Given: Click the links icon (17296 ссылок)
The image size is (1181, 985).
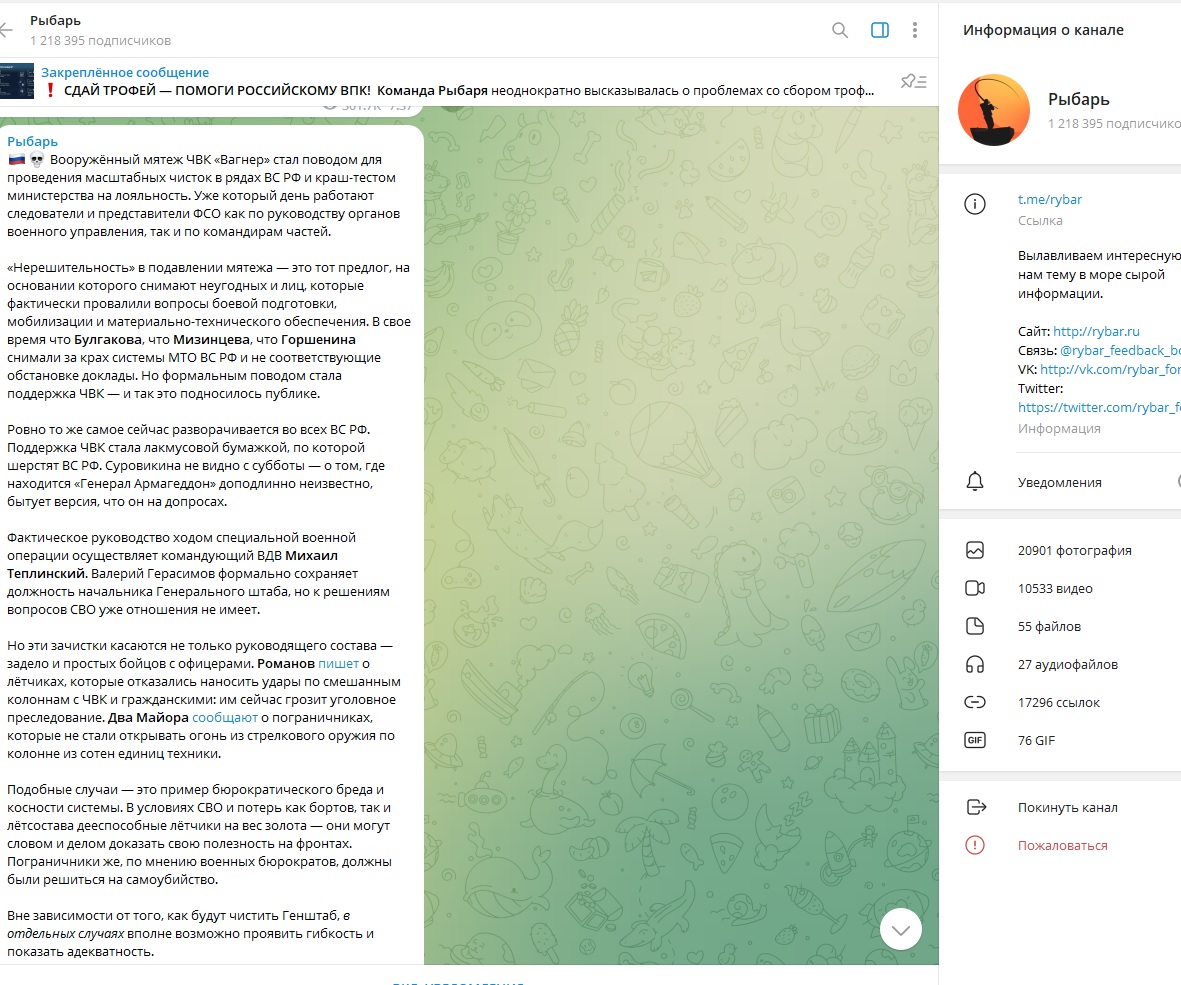Looking at the screenshot, I should 975,702.
